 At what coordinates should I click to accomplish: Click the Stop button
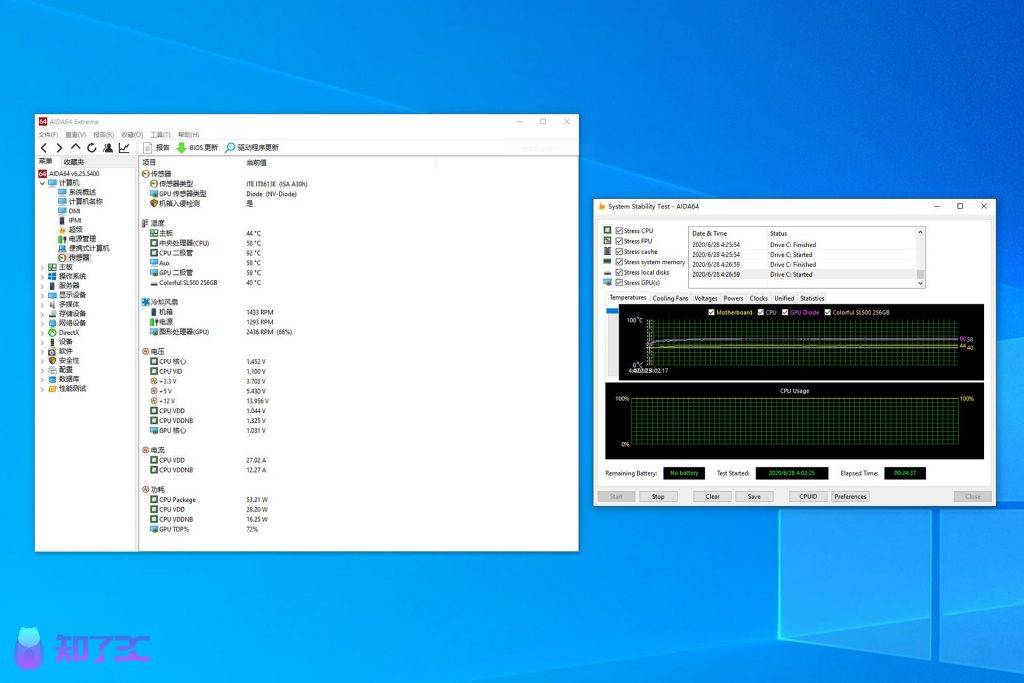[658, 497]
